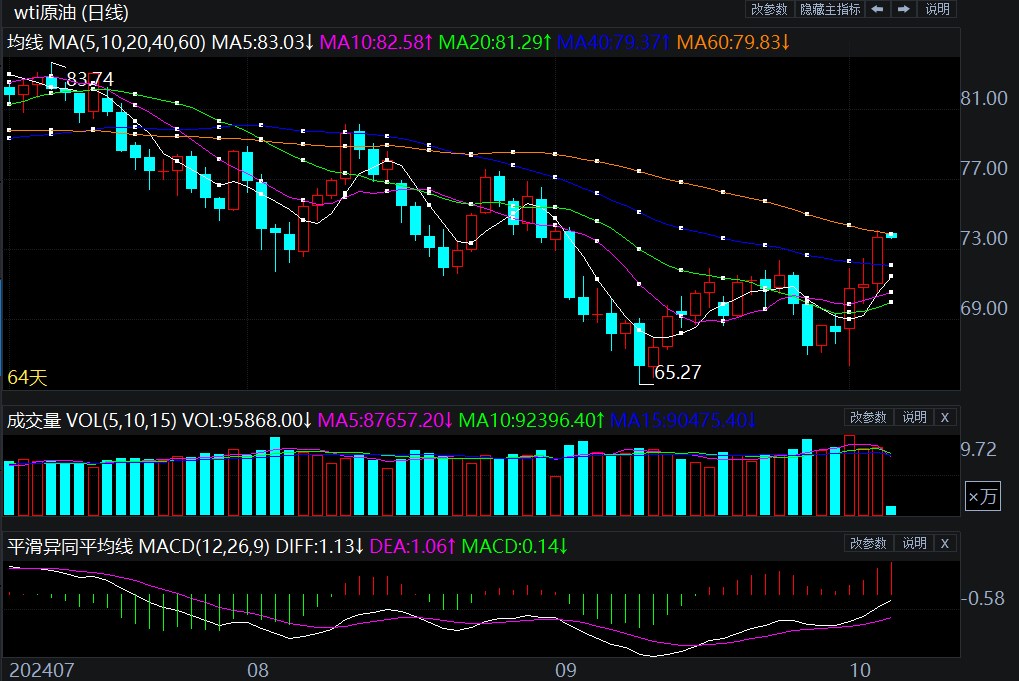Close the MACD indicator panel

946,544
